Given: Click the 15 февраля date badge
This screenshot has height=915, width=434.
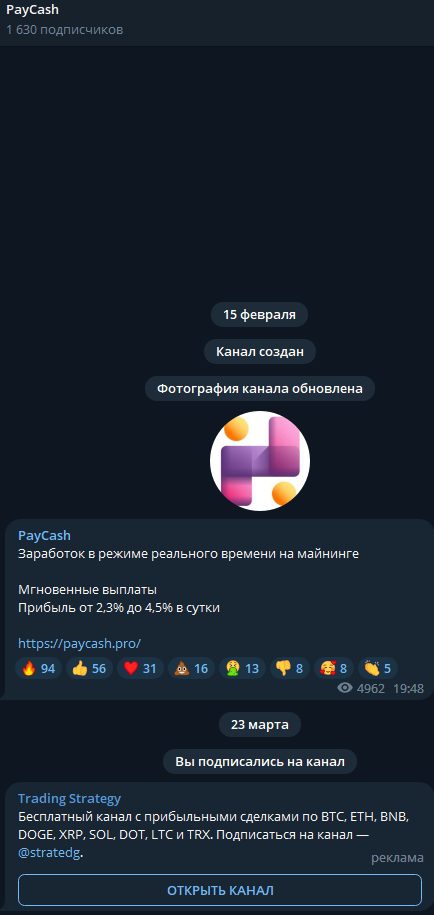Looking at the screenshot, I should 259,315.
